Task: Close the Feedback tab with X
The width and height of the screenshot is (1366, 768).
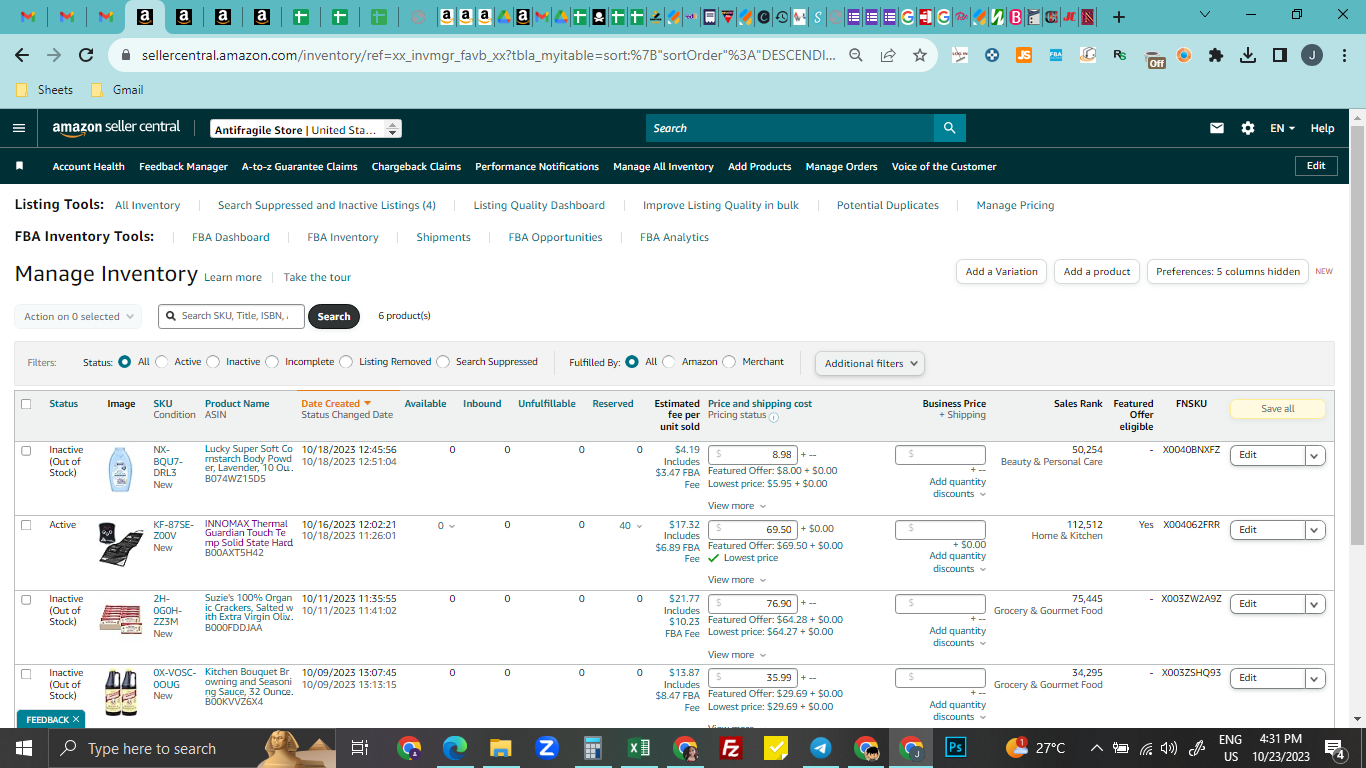Action: [x=75, y=719]
